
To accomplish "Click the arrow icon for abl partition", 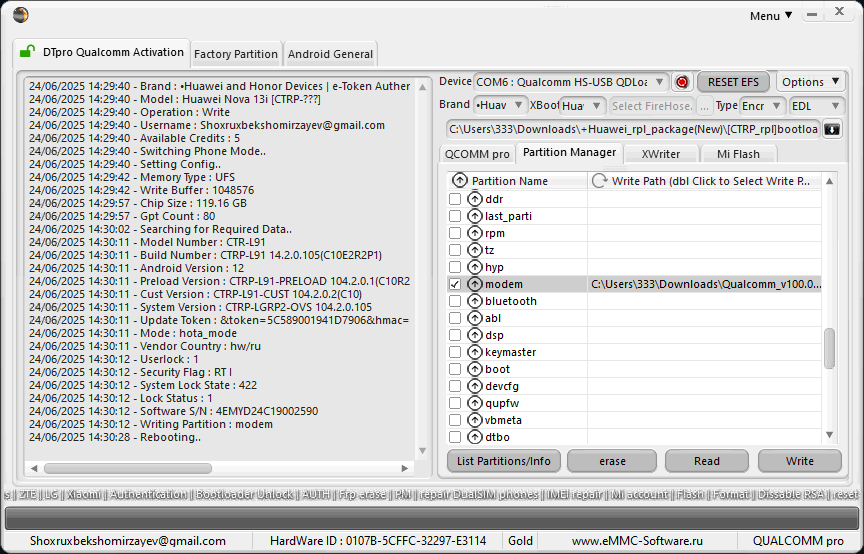I will pos(474,319).
